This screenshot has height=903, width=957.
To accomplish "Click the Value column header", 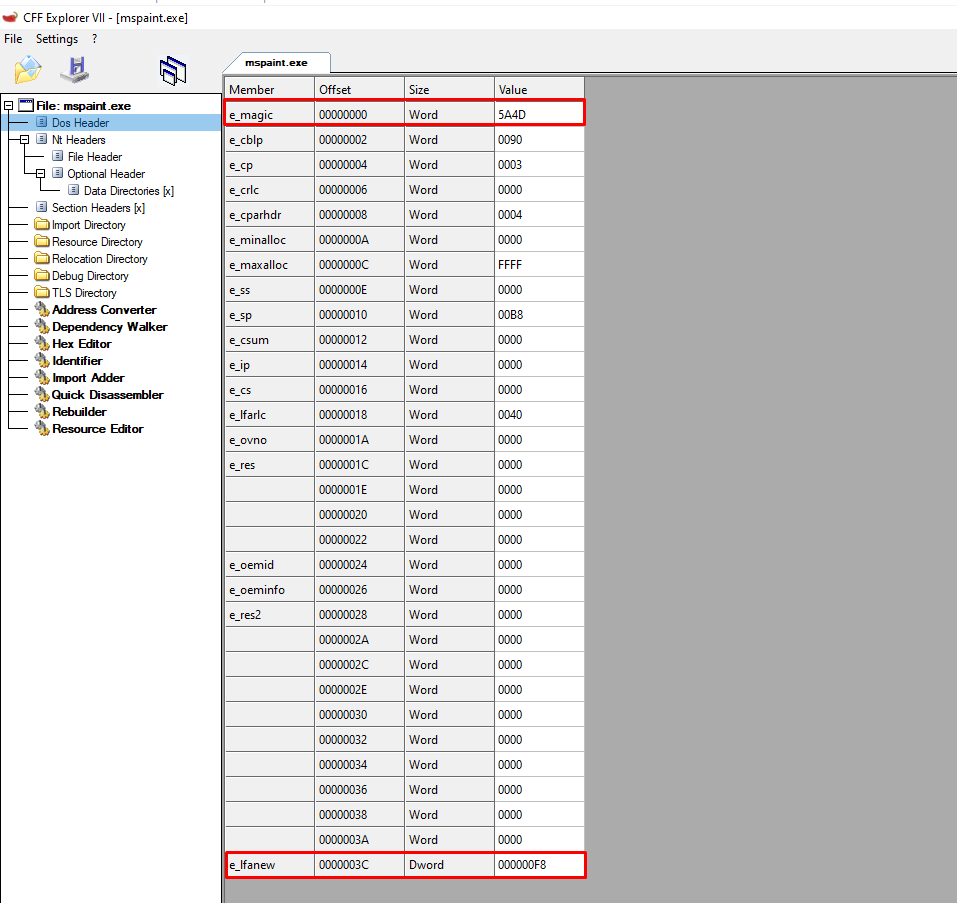I will [x=539, y=90].
